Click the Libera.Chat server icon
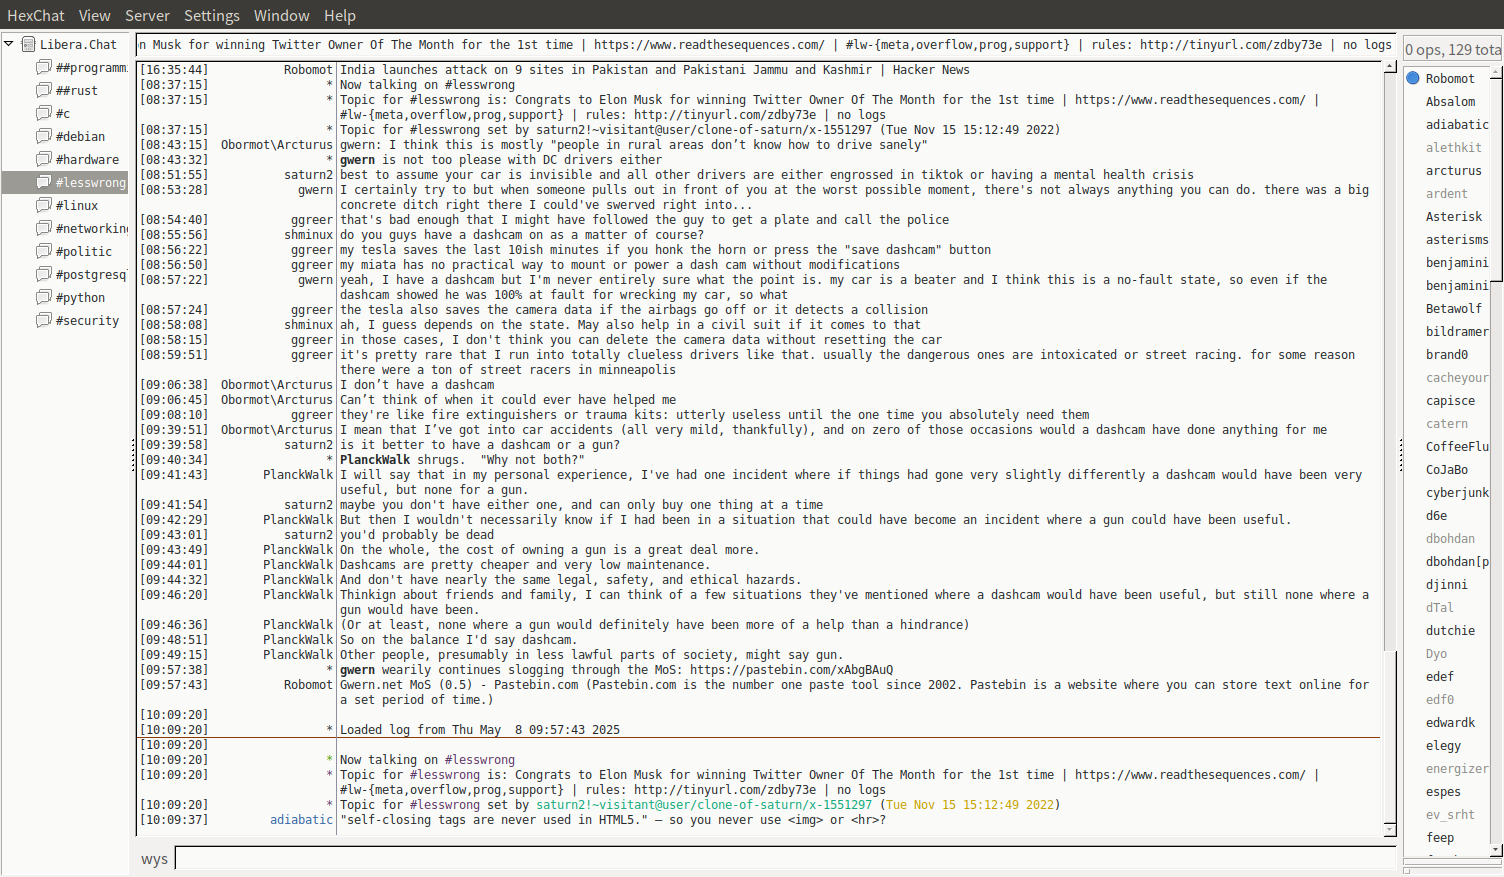The width and height of the screenshot is (1504, 877). click(28, 44)
